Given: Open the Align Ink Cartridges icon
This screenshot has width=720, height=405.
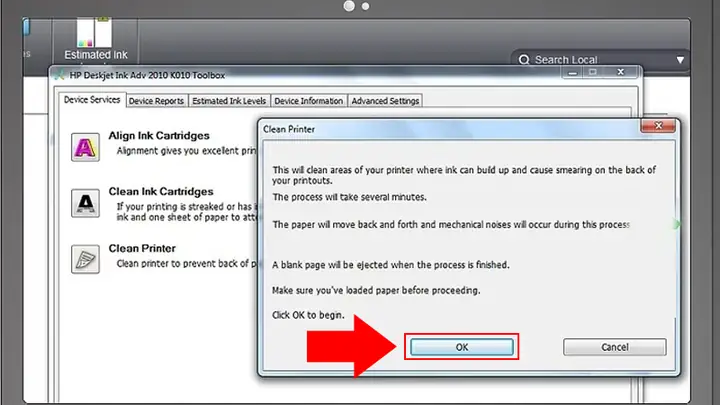Looking at the screenshot, I should (x=85, y=147).
